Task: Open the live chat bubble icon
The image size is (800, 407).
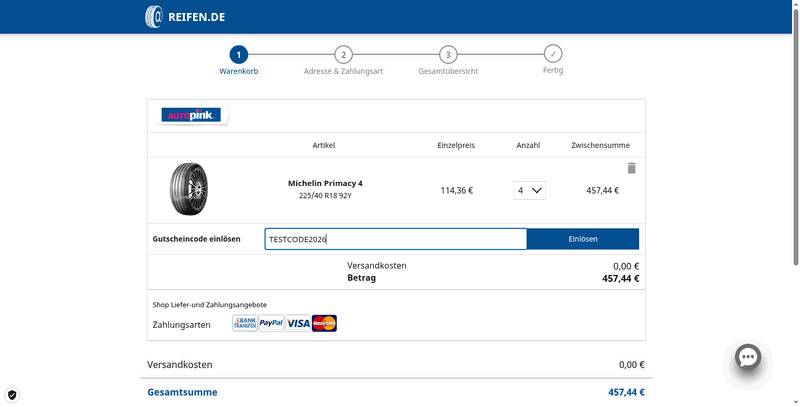Action: (x=748, y=357)
